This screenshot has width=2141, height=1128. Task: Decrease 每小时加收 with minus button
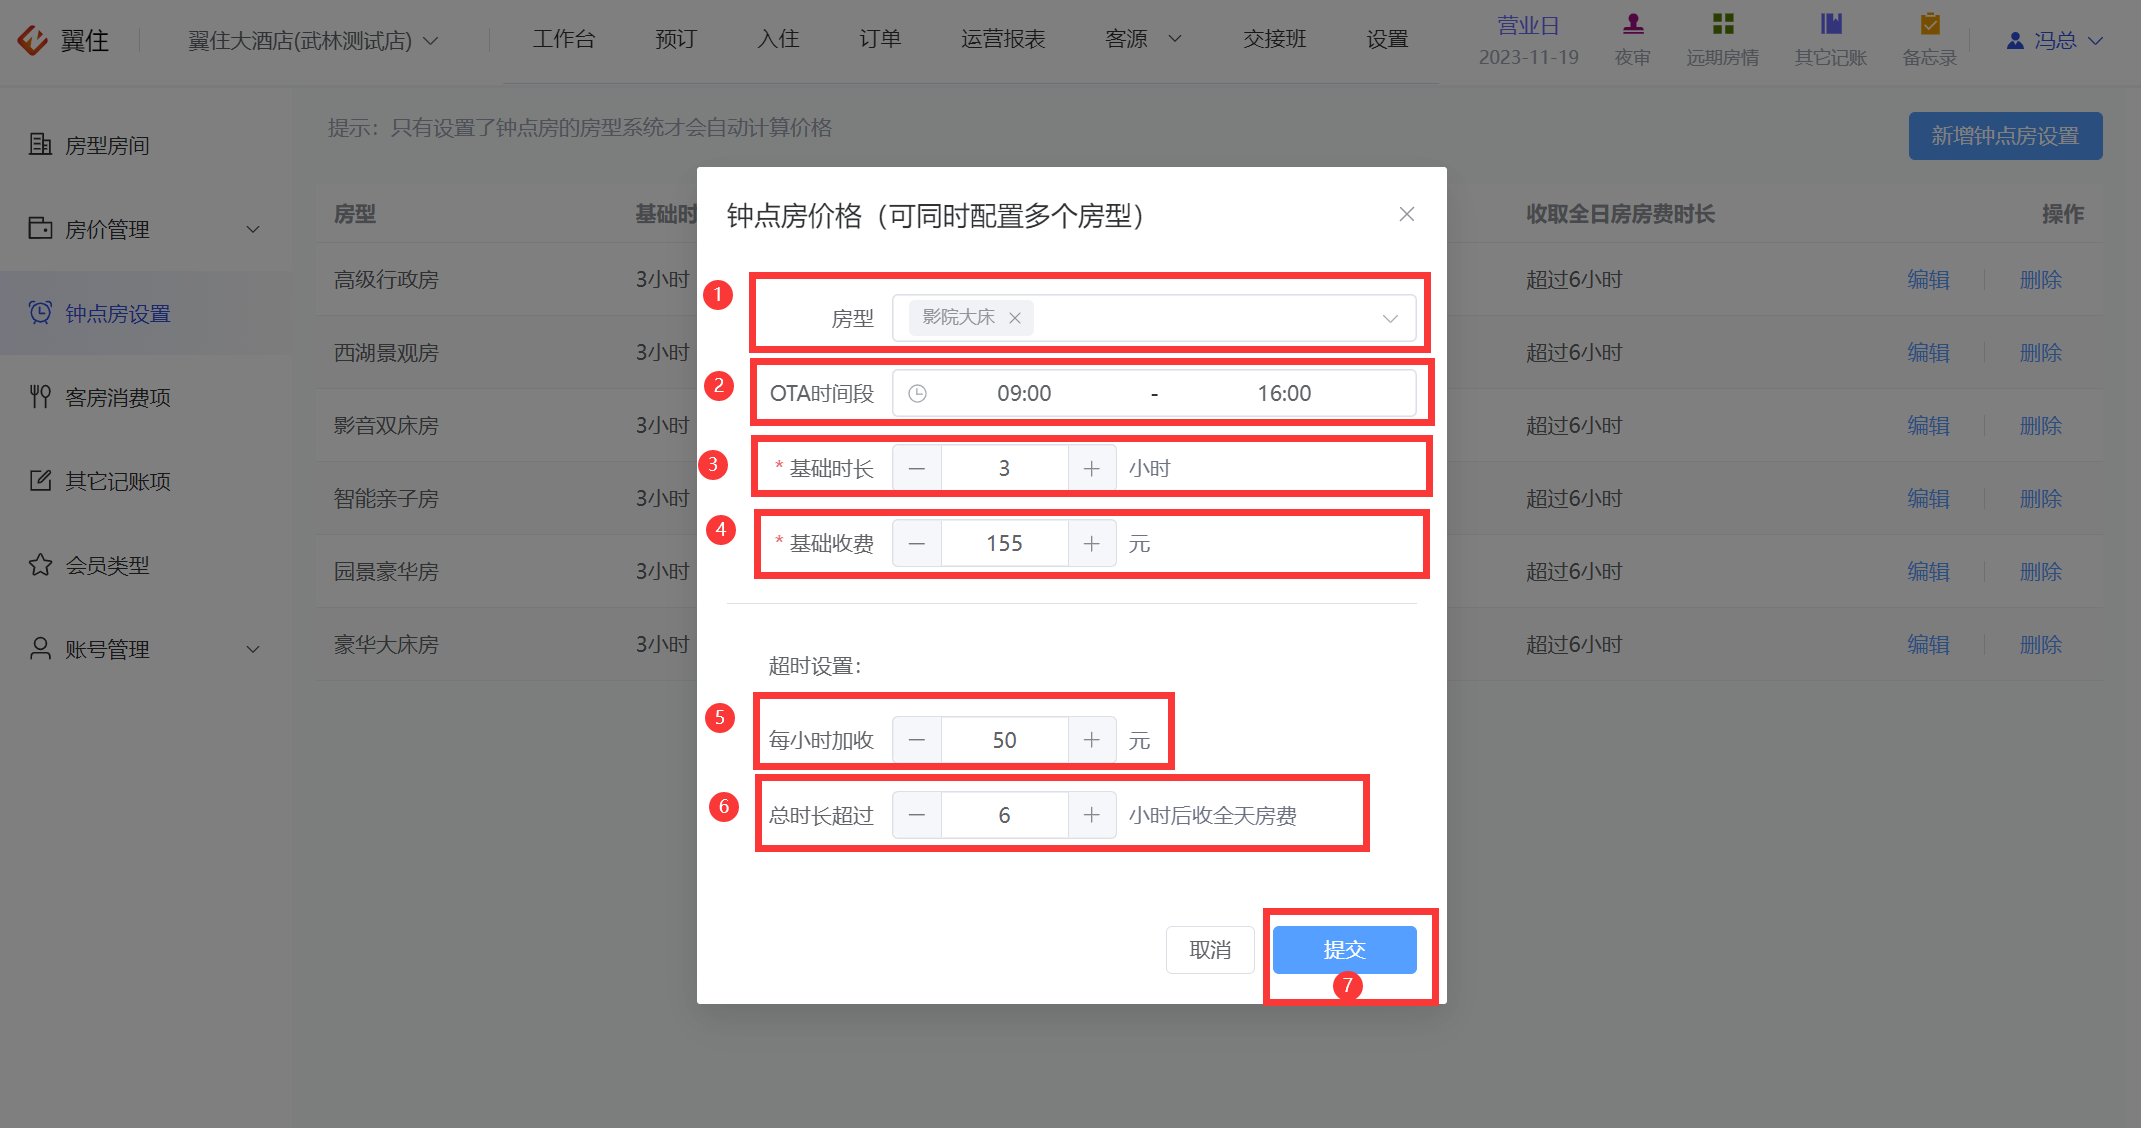coord(917,740)
